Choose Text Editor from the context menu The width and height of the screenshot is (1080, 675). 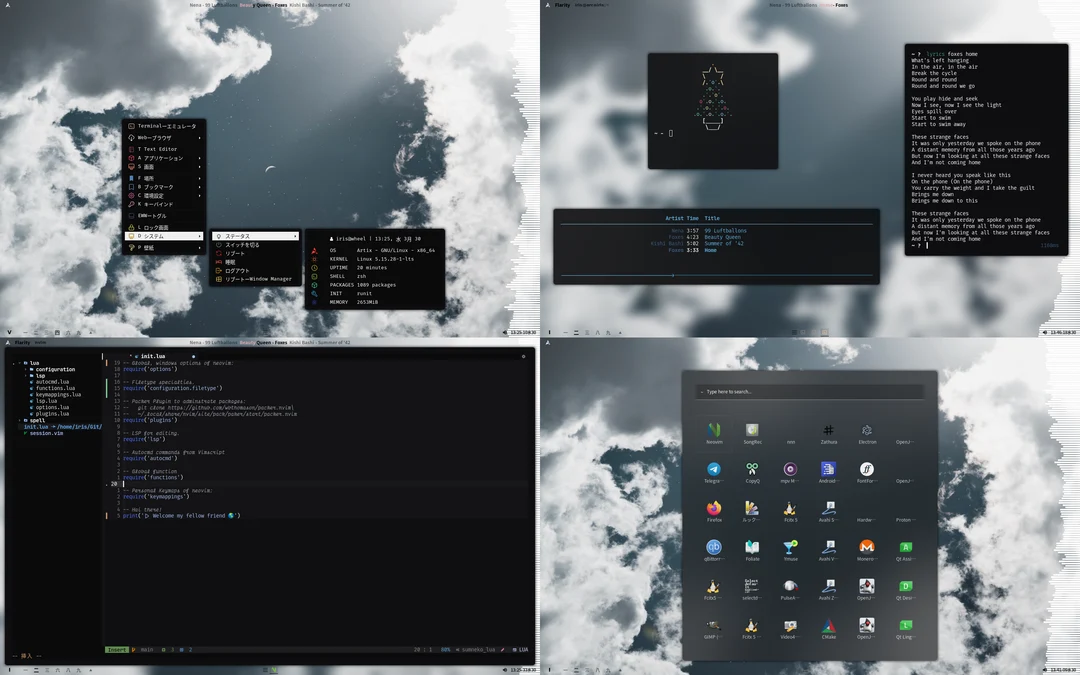pos(158,149)
